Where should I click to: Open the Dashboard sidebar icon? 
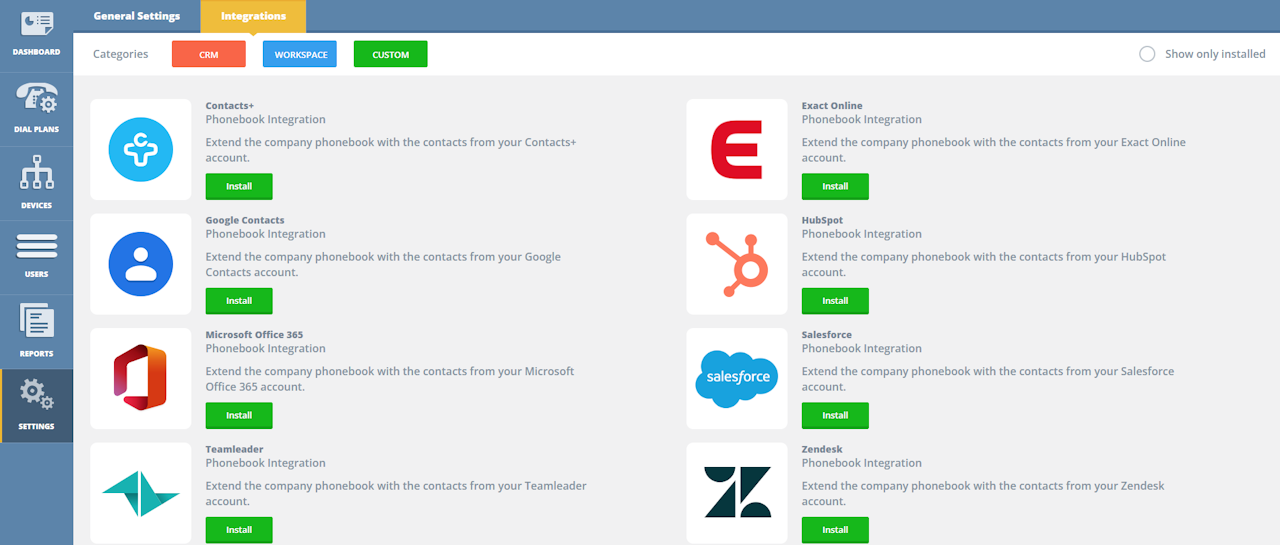[36, 24]
